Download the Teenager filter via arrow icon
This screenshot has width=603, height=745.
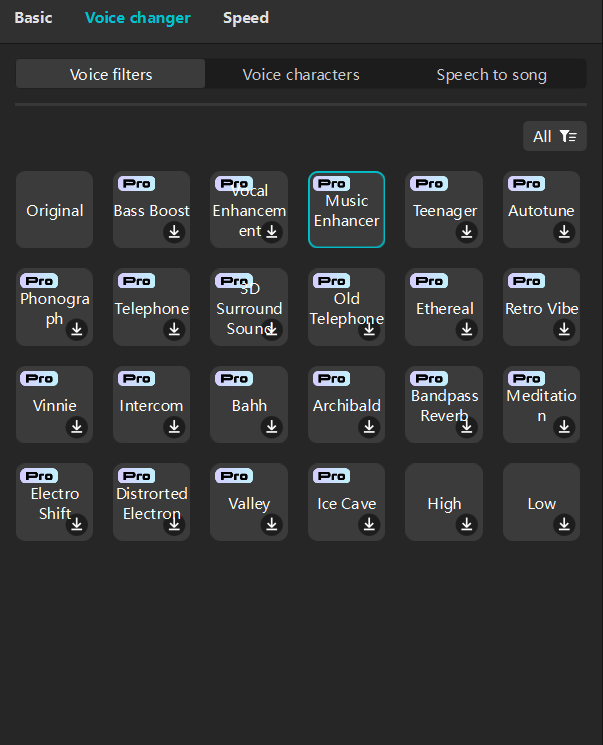point(467,232)
